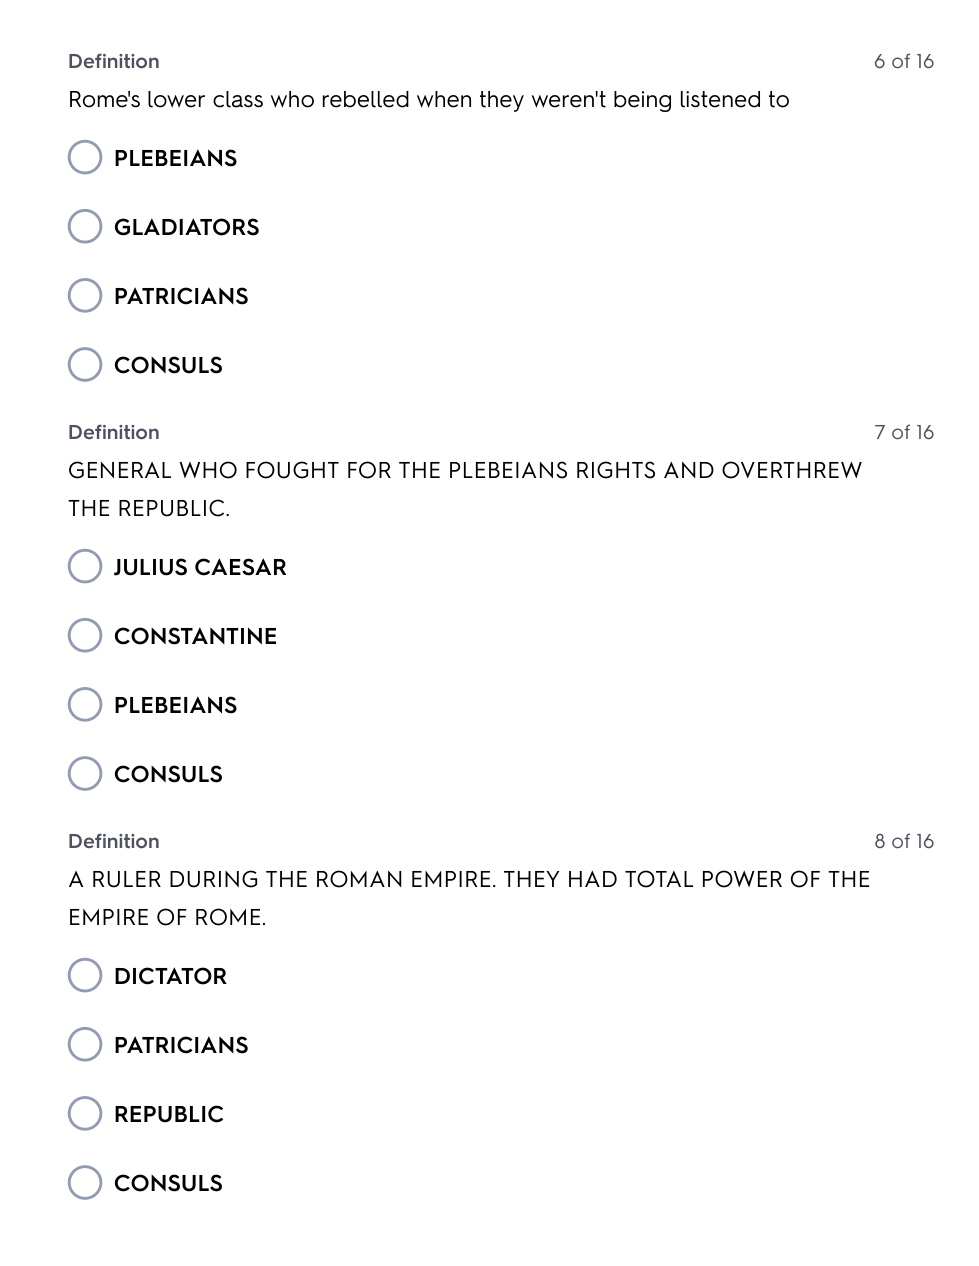Screen dimensions: 979x1266
Task: Select PATRICIANS in question 8
Action: click(x=85, y=1045)
